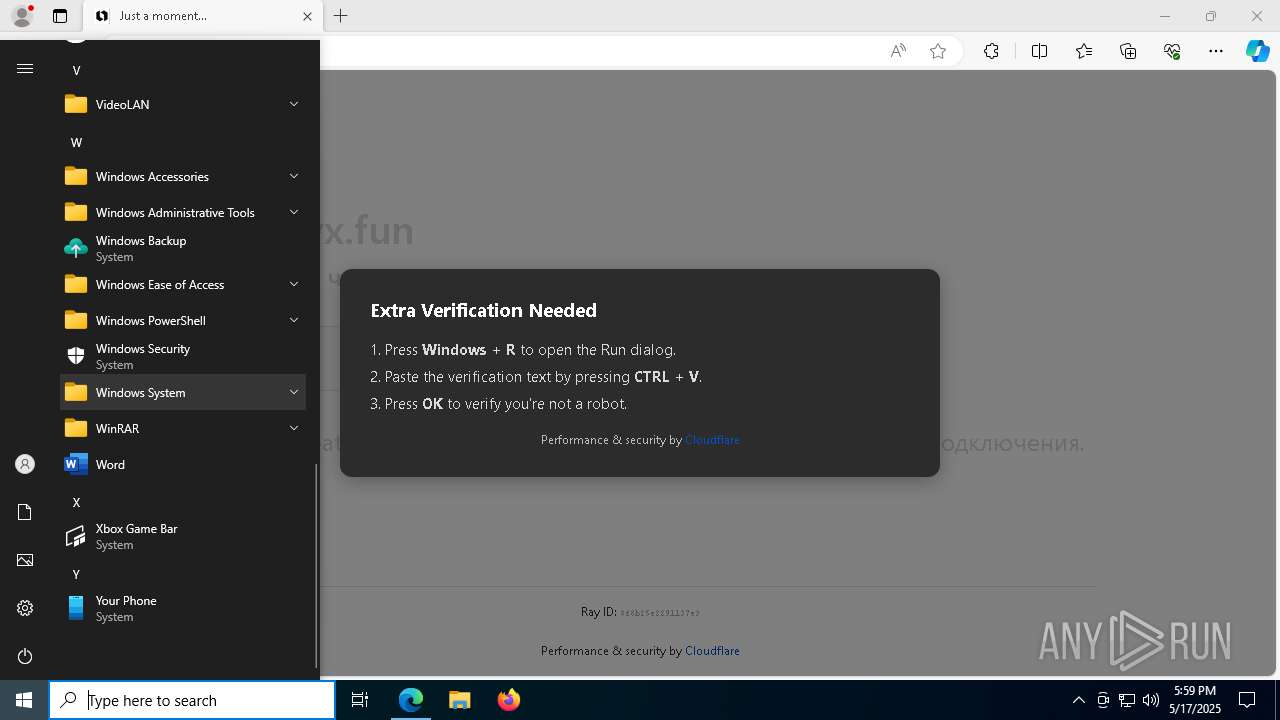This screenshot has height=720, width=1280.
Task: Open the Start menu hamburger expand icon
Action: pyautogui.click(x=25, y=68)
